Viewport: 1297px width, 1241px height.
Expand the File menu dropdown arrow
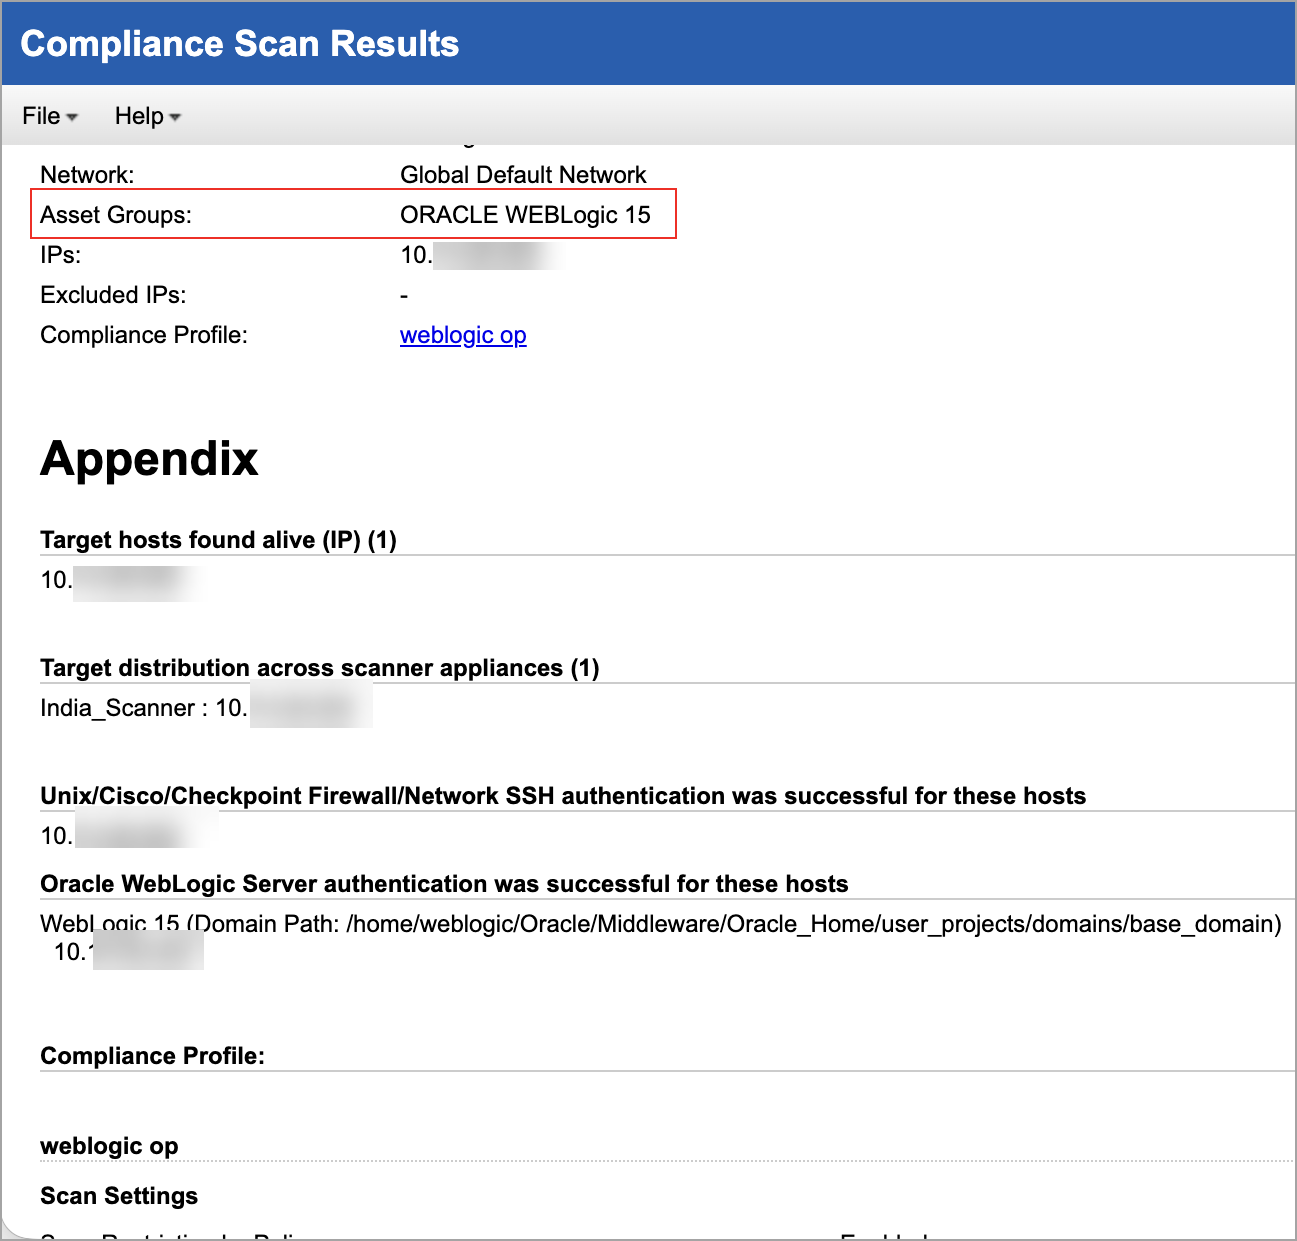click(72, 118)
